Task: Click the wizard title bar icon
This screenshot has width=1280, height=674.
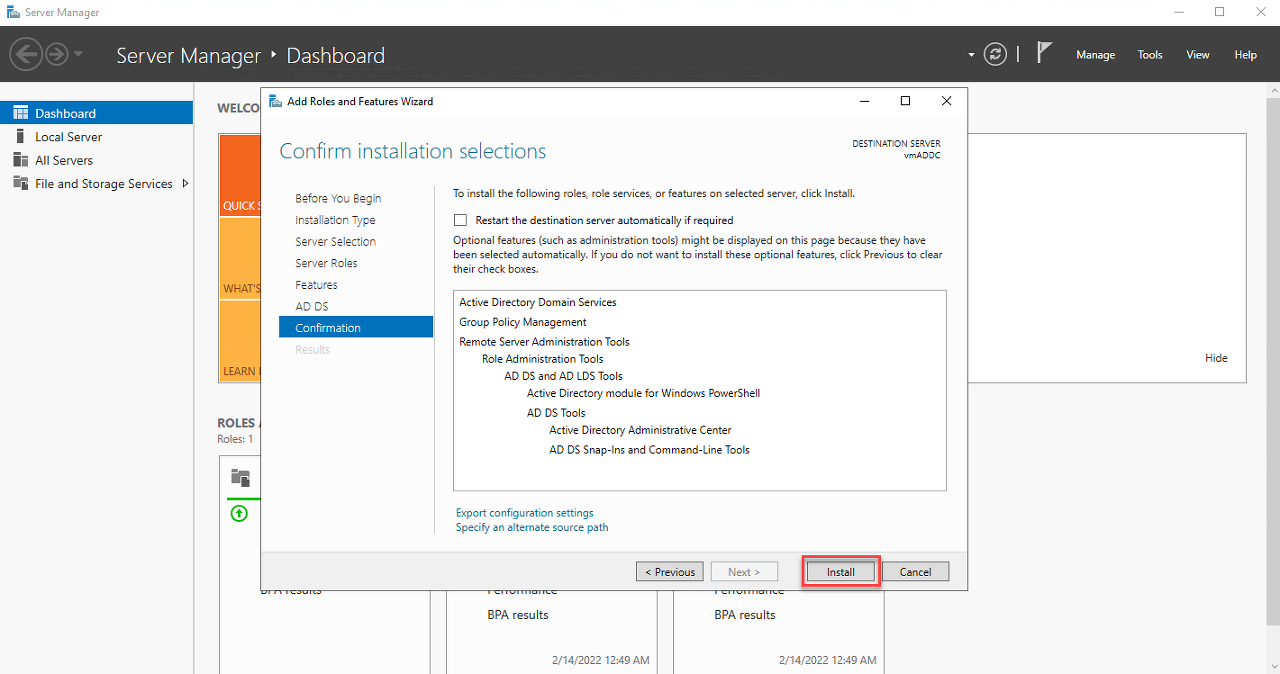Action: coord(275,101)
